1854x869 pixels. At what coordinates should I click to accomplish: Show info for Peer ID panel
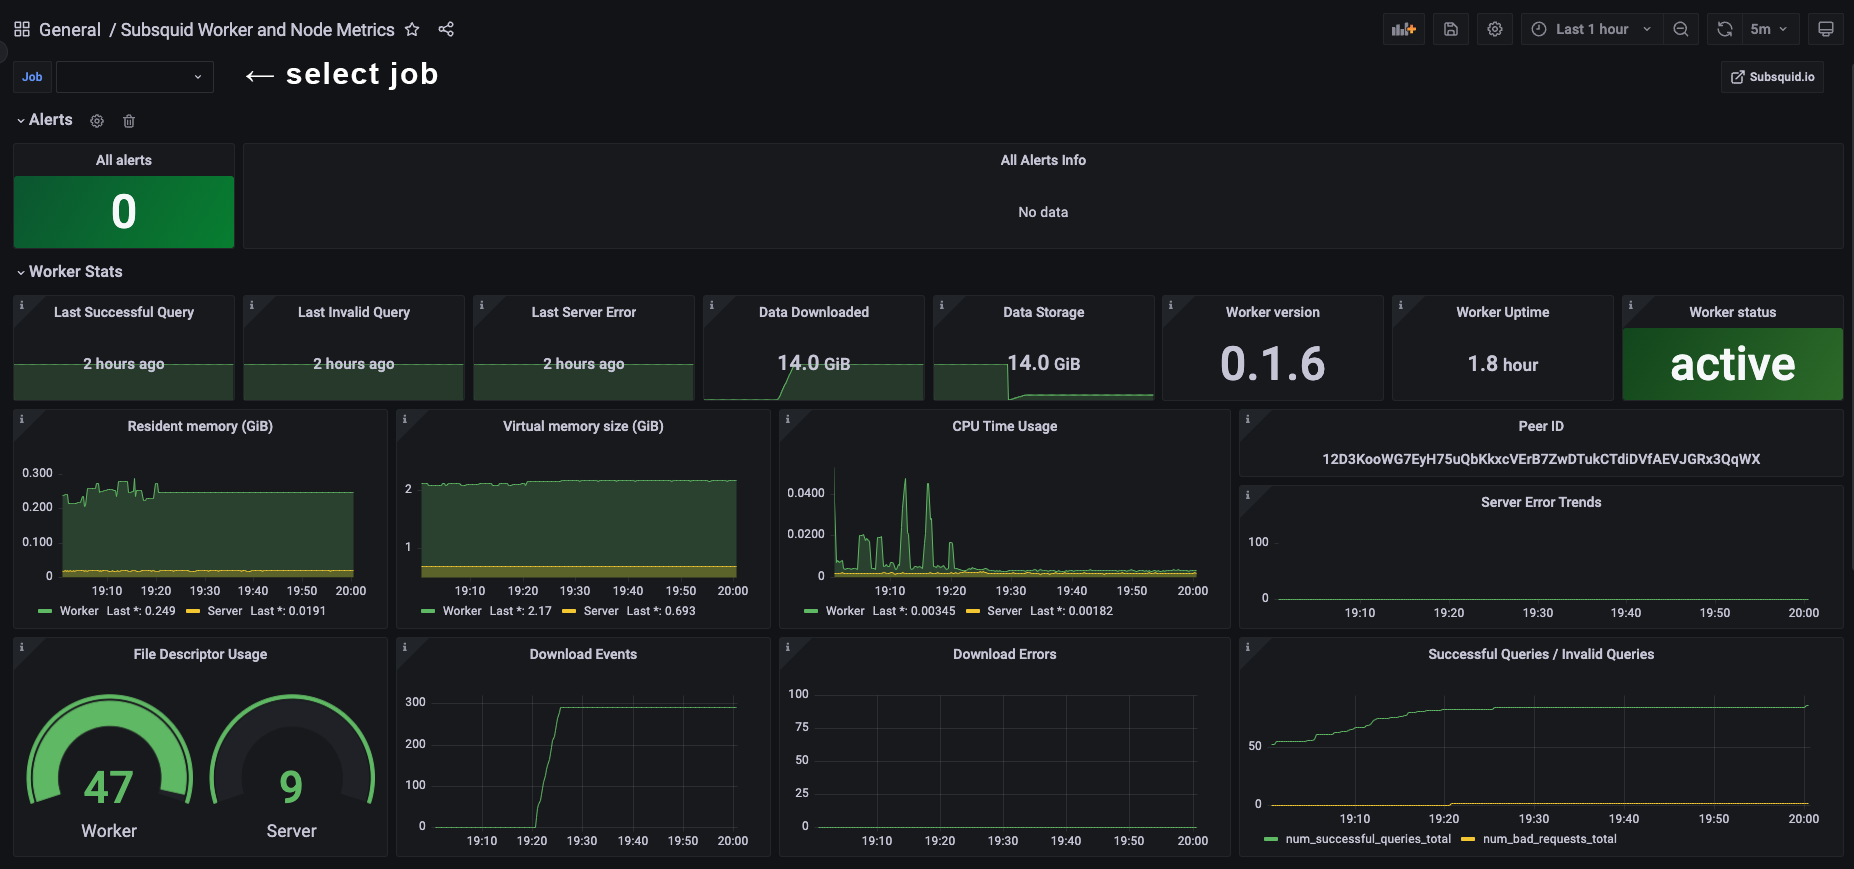tap(1248, 419)
